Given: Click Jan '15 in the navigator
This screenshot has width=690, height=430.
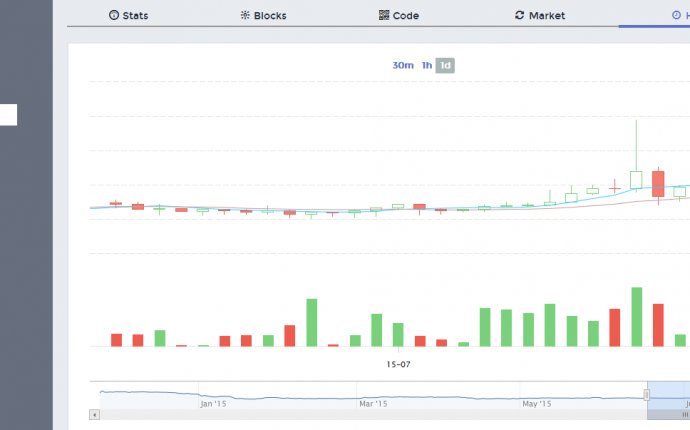Looking at the screenshot, I should [x=213, y=404].
